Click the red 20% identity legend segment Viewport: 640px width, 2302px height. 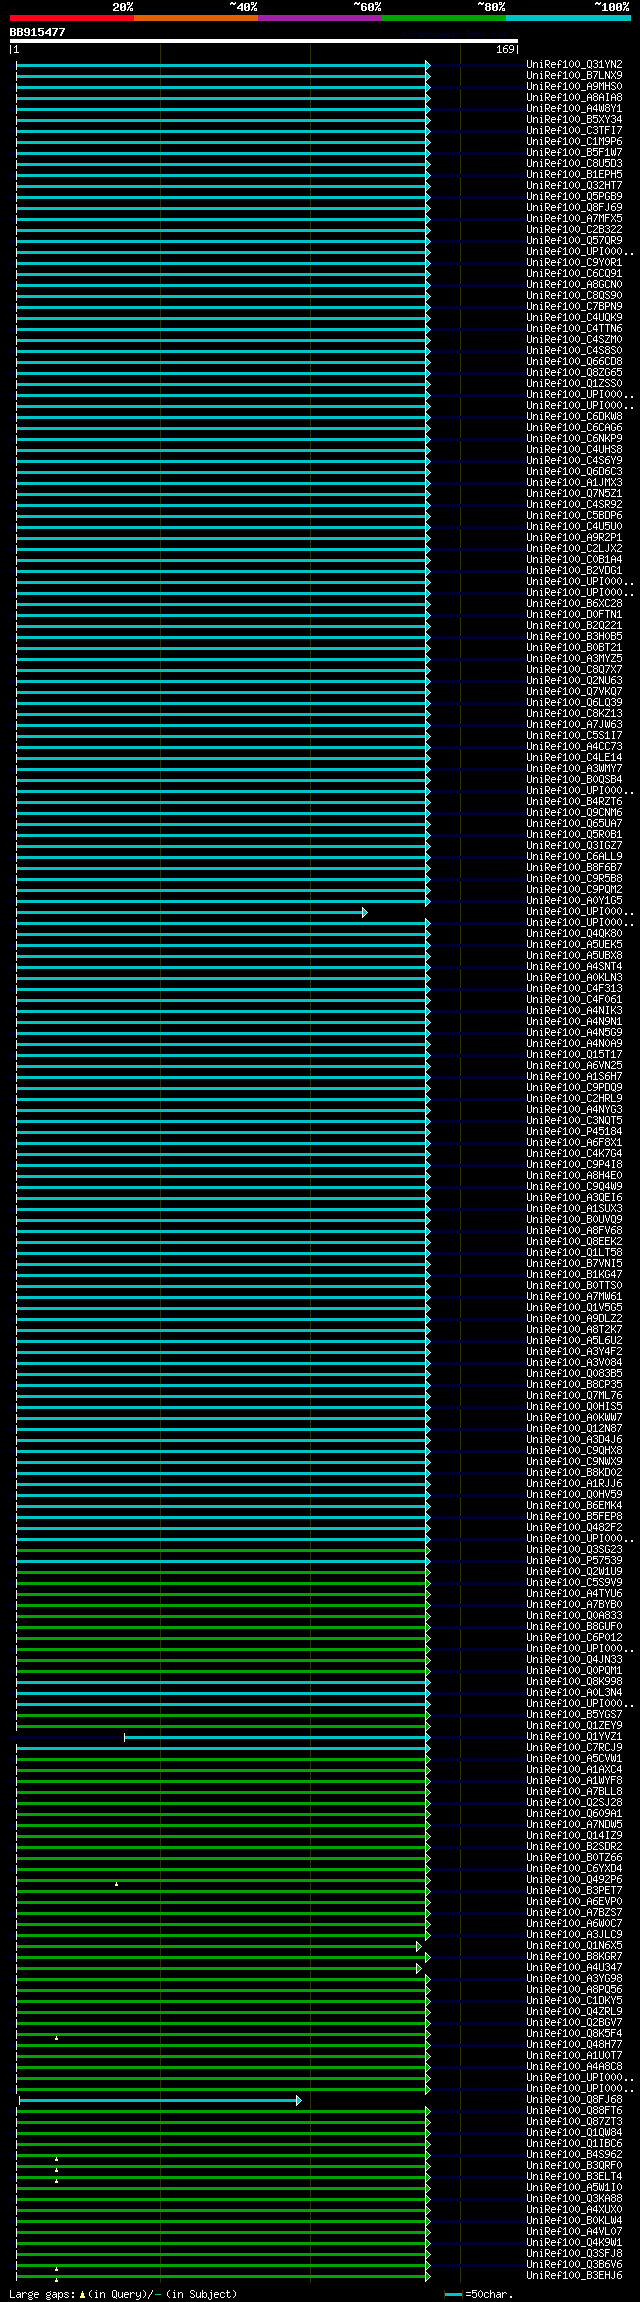click(x=71, y=17)
